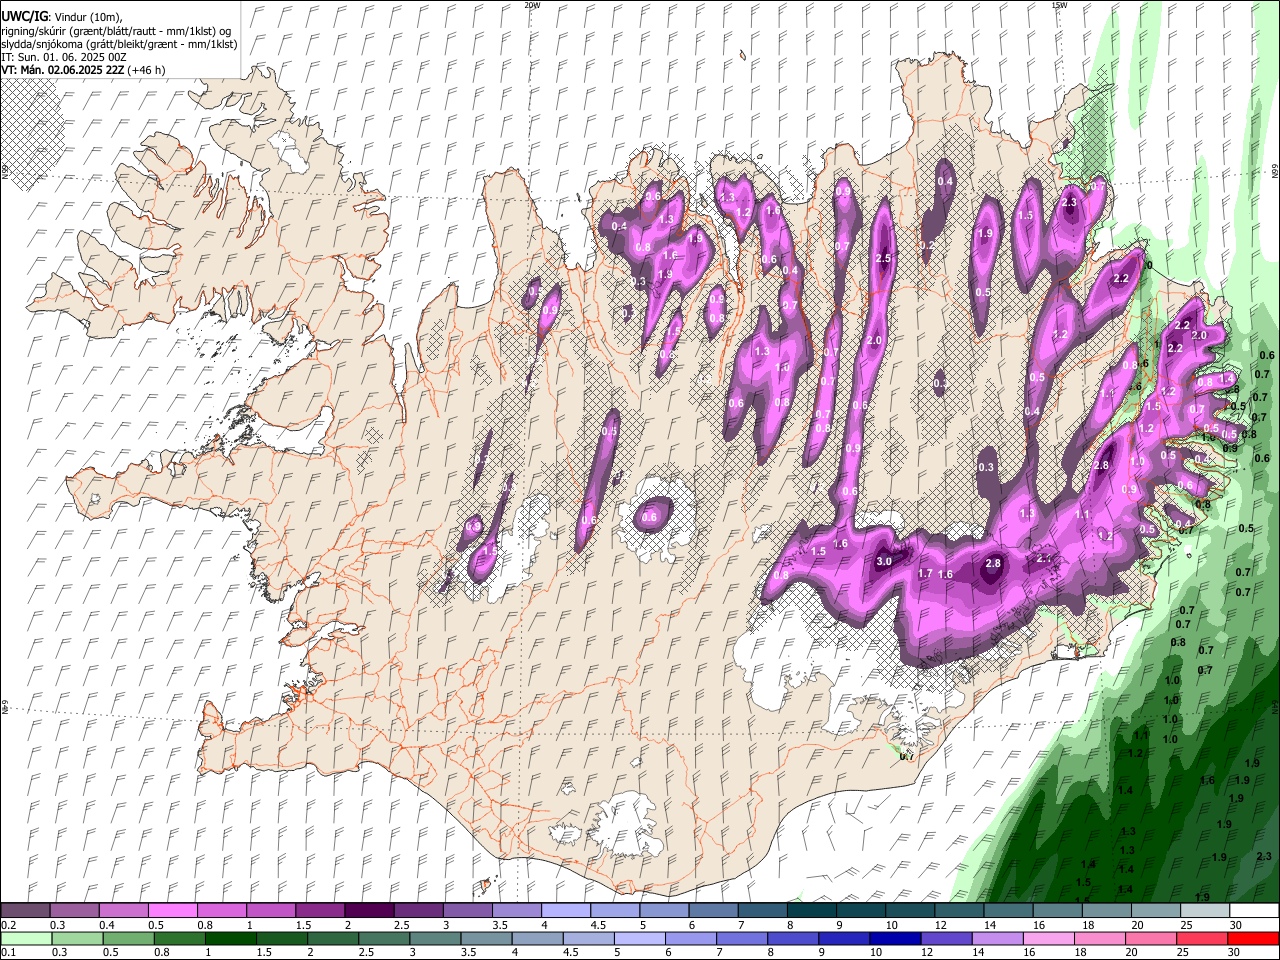1280x960 pixels.
Task: Click the 4.5 swatch in the upper legend row
Action: (615, 911)
